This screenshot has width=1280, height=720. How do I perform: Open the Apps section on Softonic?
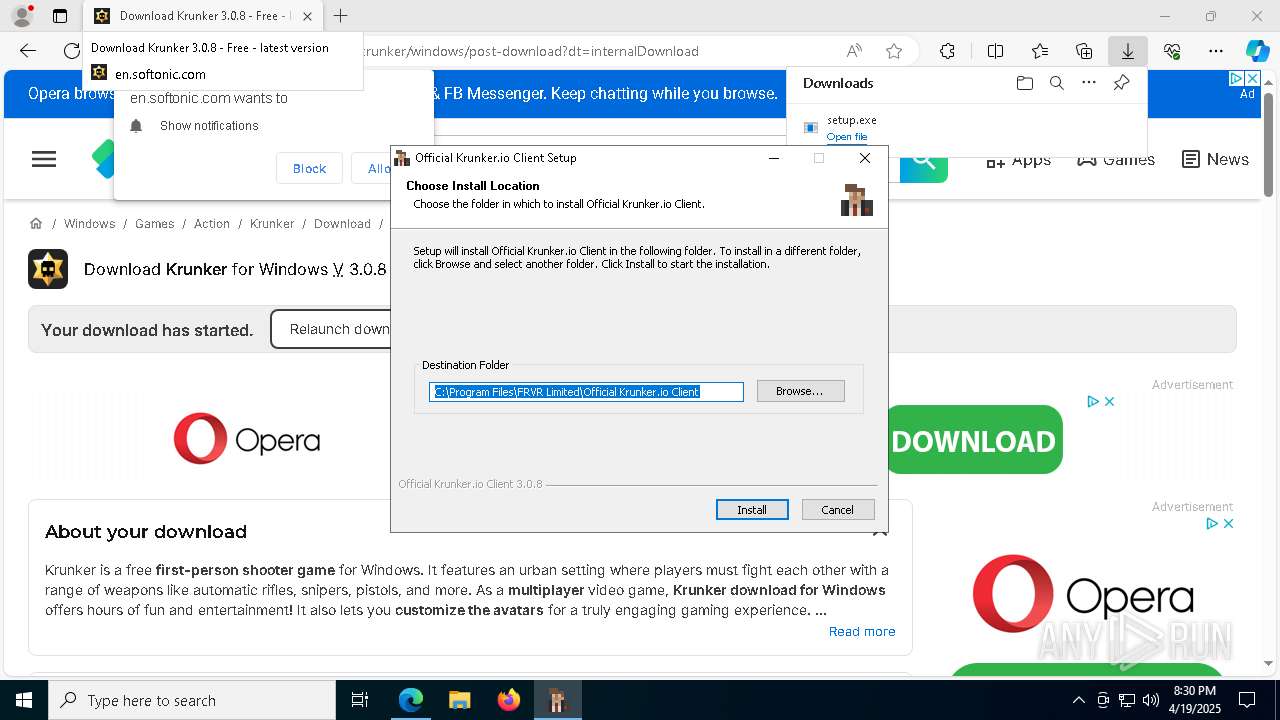pos(1018,160)
